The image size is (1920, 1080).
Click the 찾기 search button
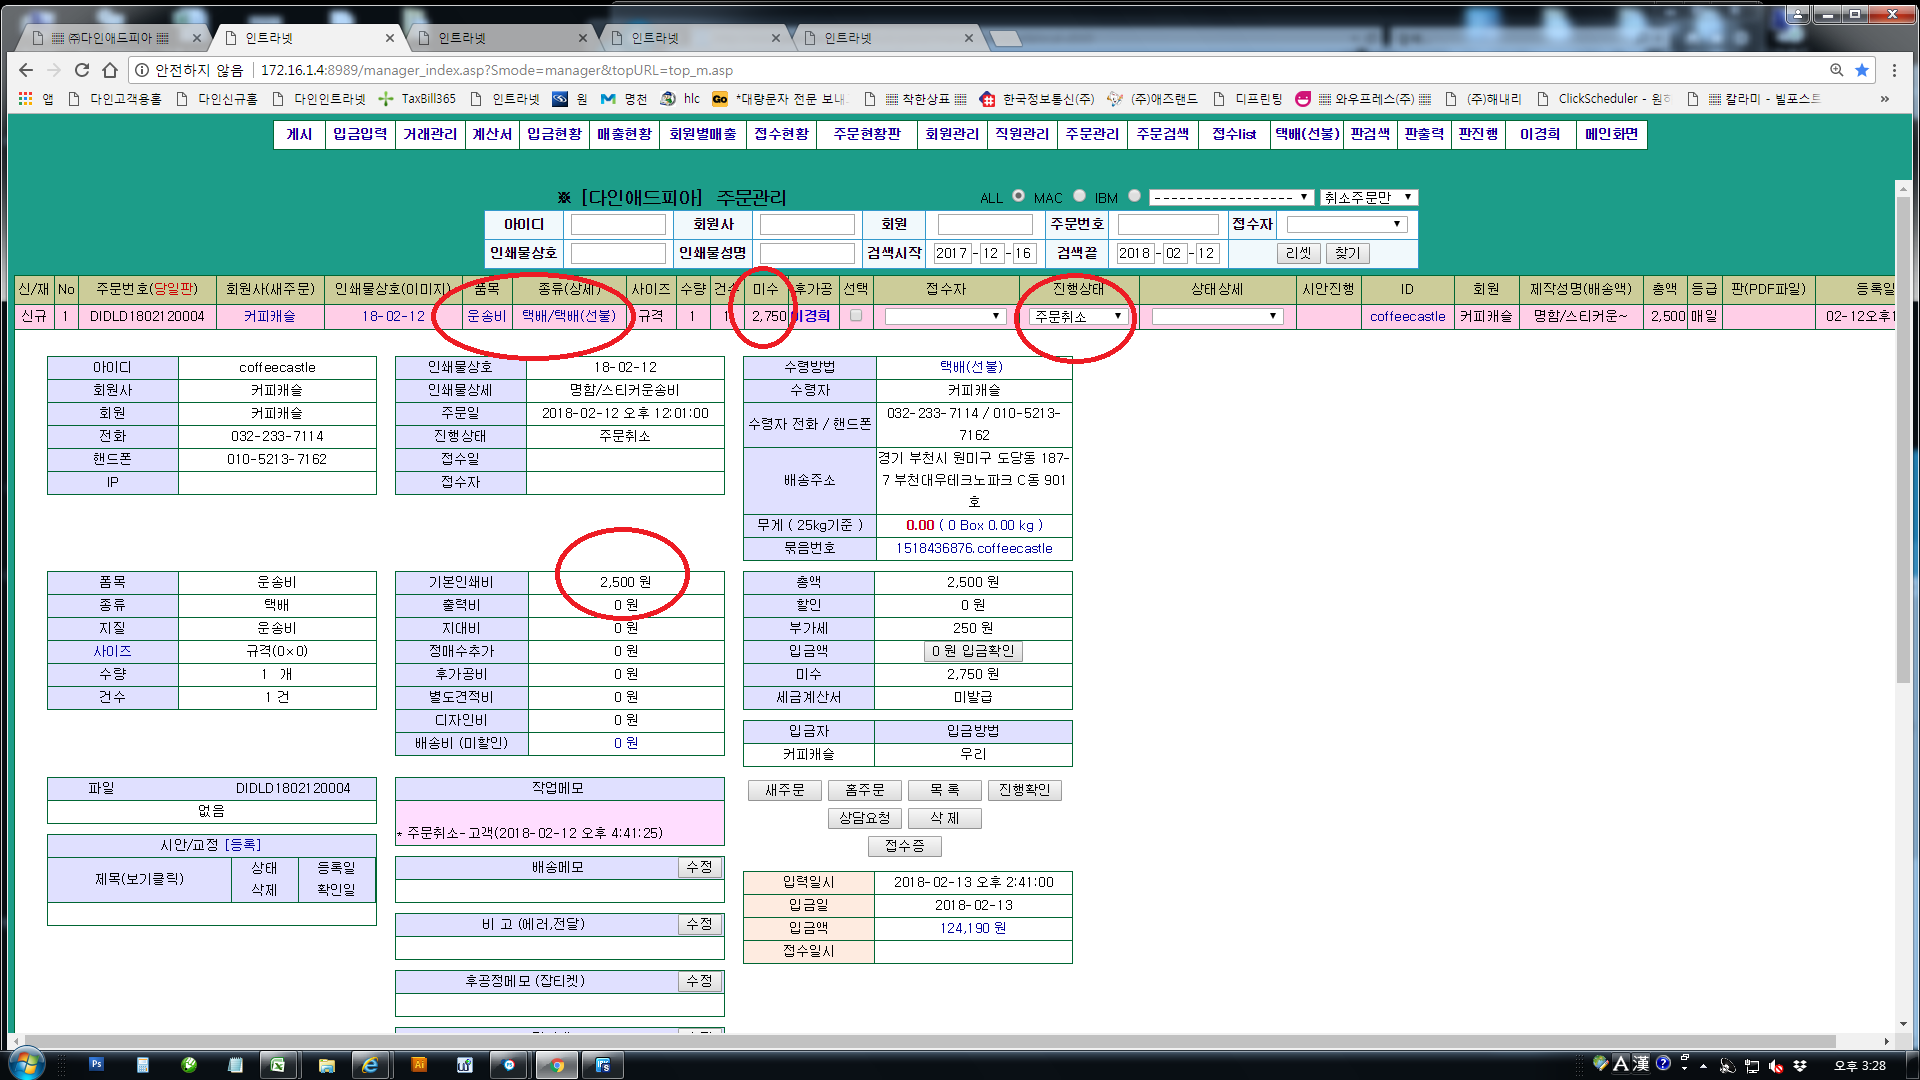point(1347,253)
